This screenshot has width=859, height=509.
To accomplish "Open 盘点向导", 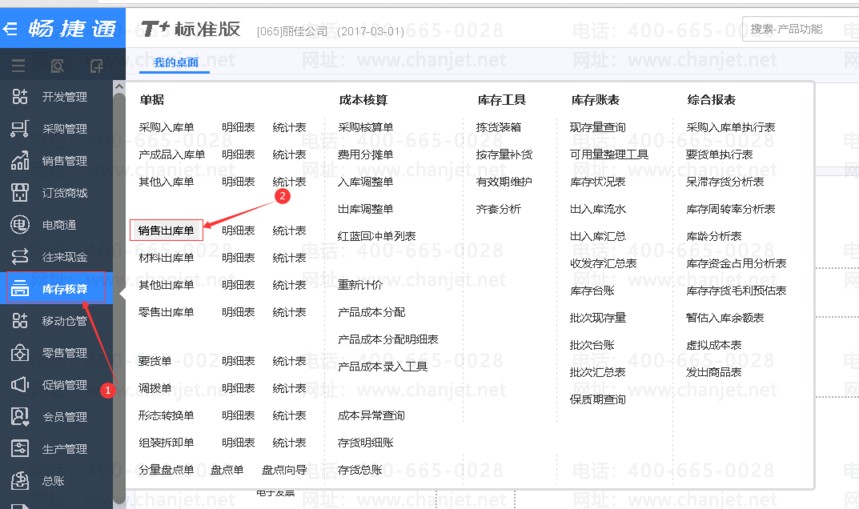I will (284, 470).
